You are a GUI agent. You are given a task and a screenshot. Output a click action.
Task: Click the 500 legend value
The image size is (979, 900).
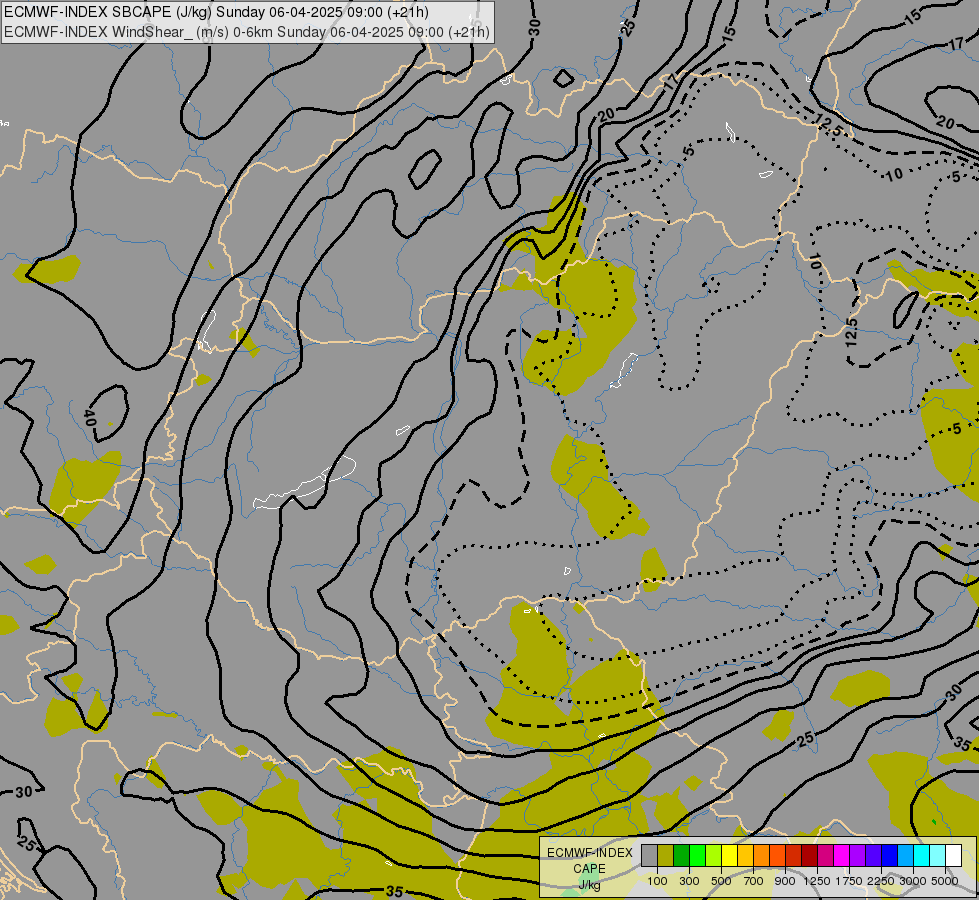tap(721, 881)
